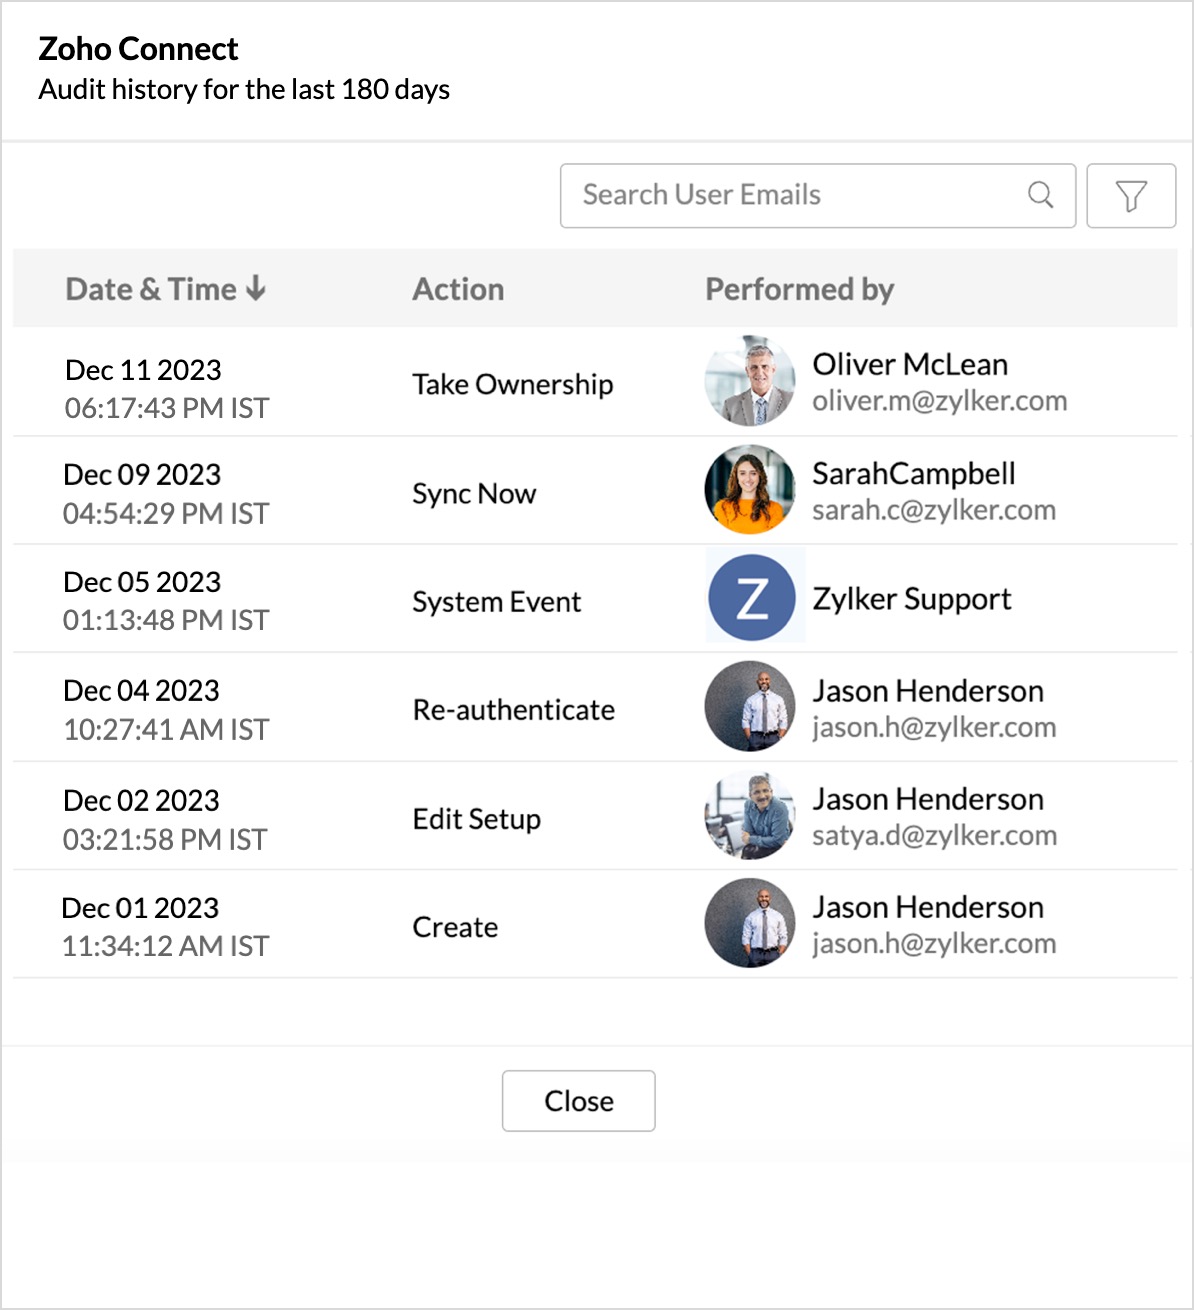The height and width of the screenshot is (1310, 1194).
Task: Click the search magnifier icon
Action: tap(1040, 195)
